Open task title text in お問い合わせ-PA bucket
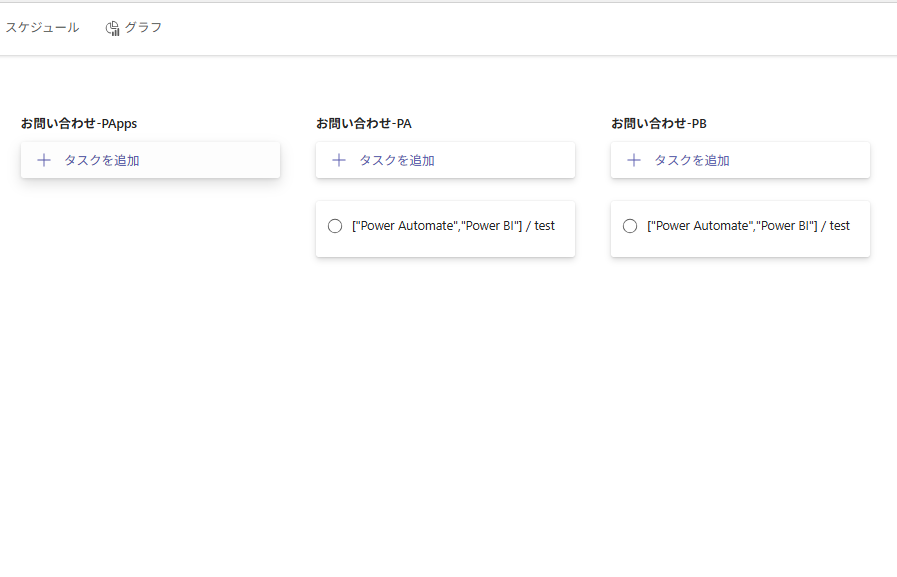Screen dimensions: 897x577 coord(453,226)
